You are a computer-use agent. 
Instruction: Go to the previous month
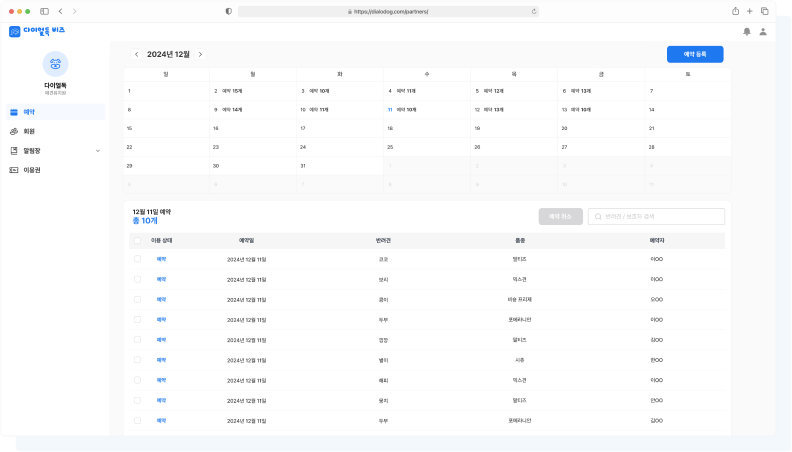pos(136,55)
